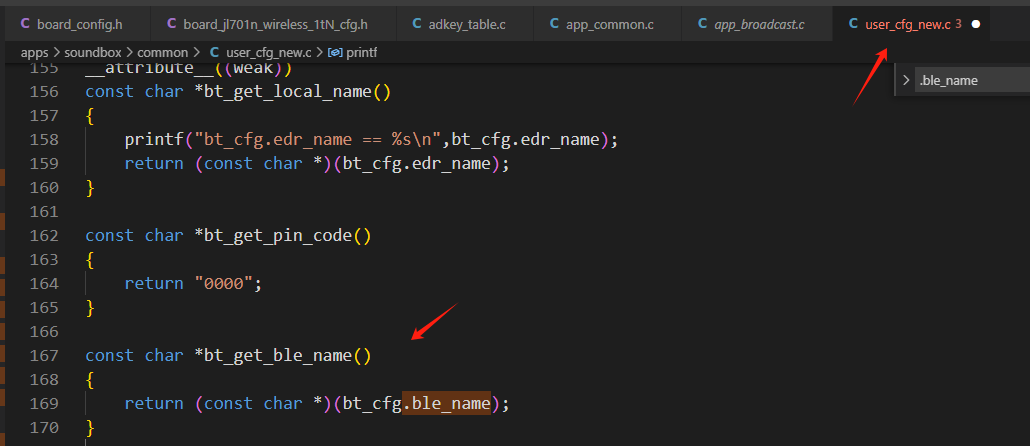Click the C icon on the user_cfg_new.c tab
1030x446 pixels.
tap(853, 24)
